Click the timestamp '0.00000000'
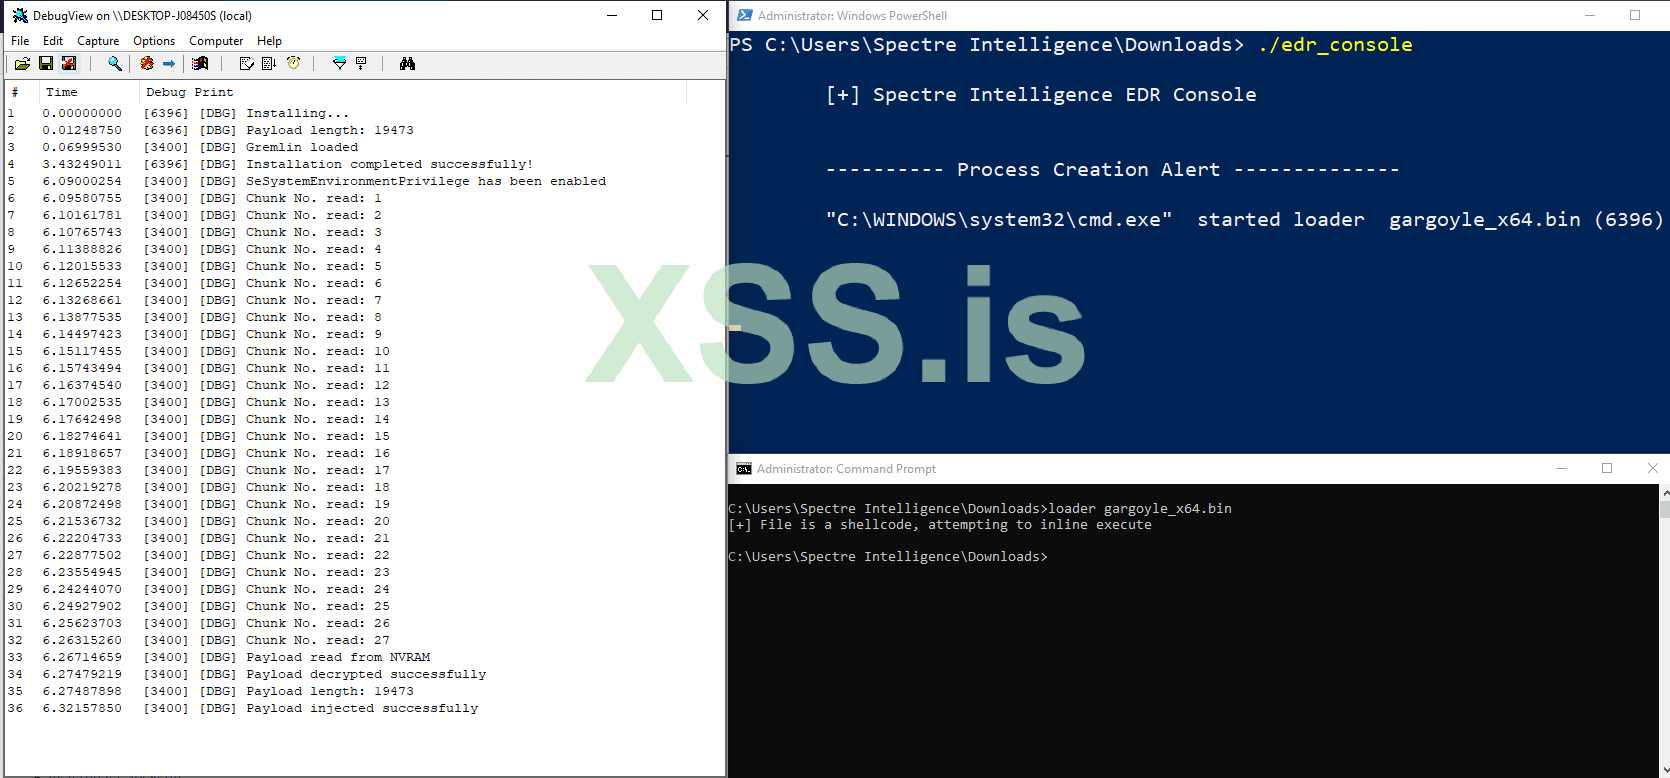Screen dimensions: 1670x778 (82, 114)
